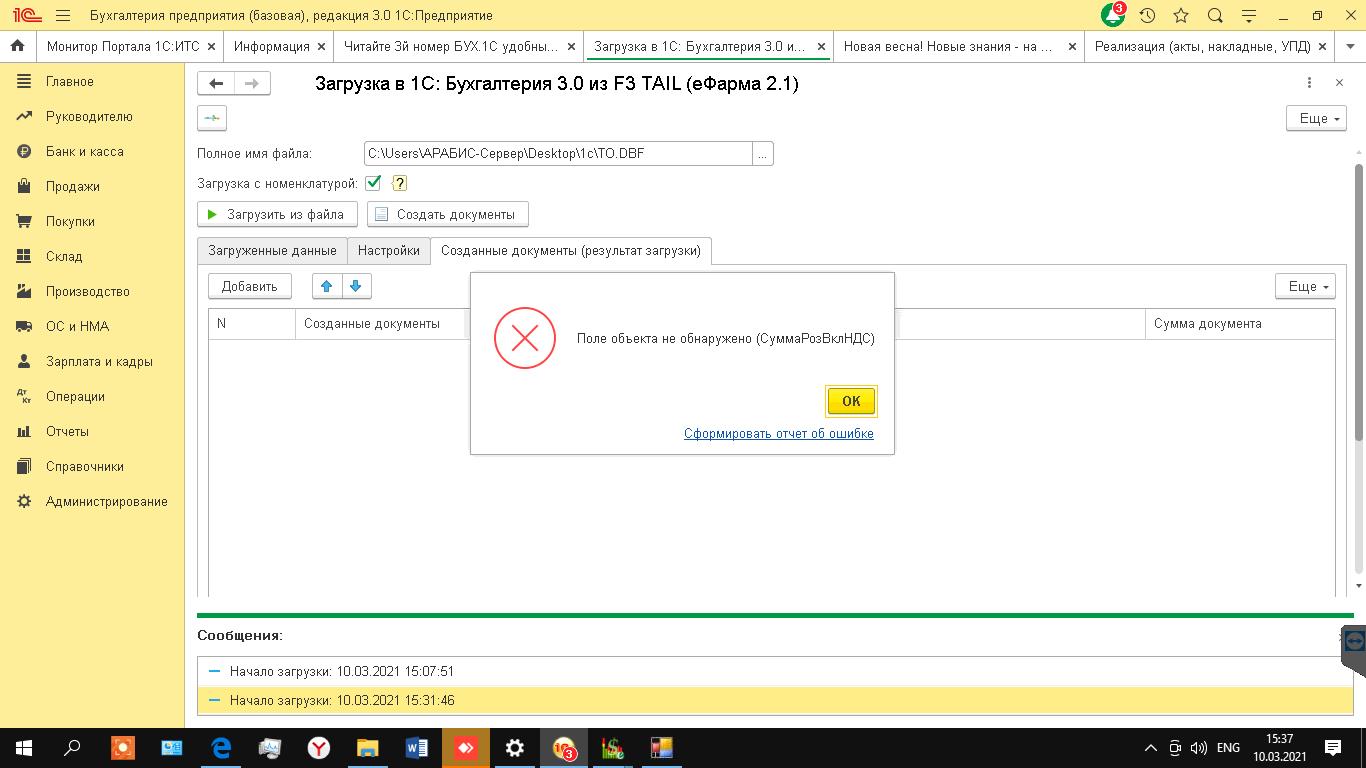Move row up with blue up arrow
Image resolution: width=1366 pixels, height=768 pixels.
(x=326, y=286)
